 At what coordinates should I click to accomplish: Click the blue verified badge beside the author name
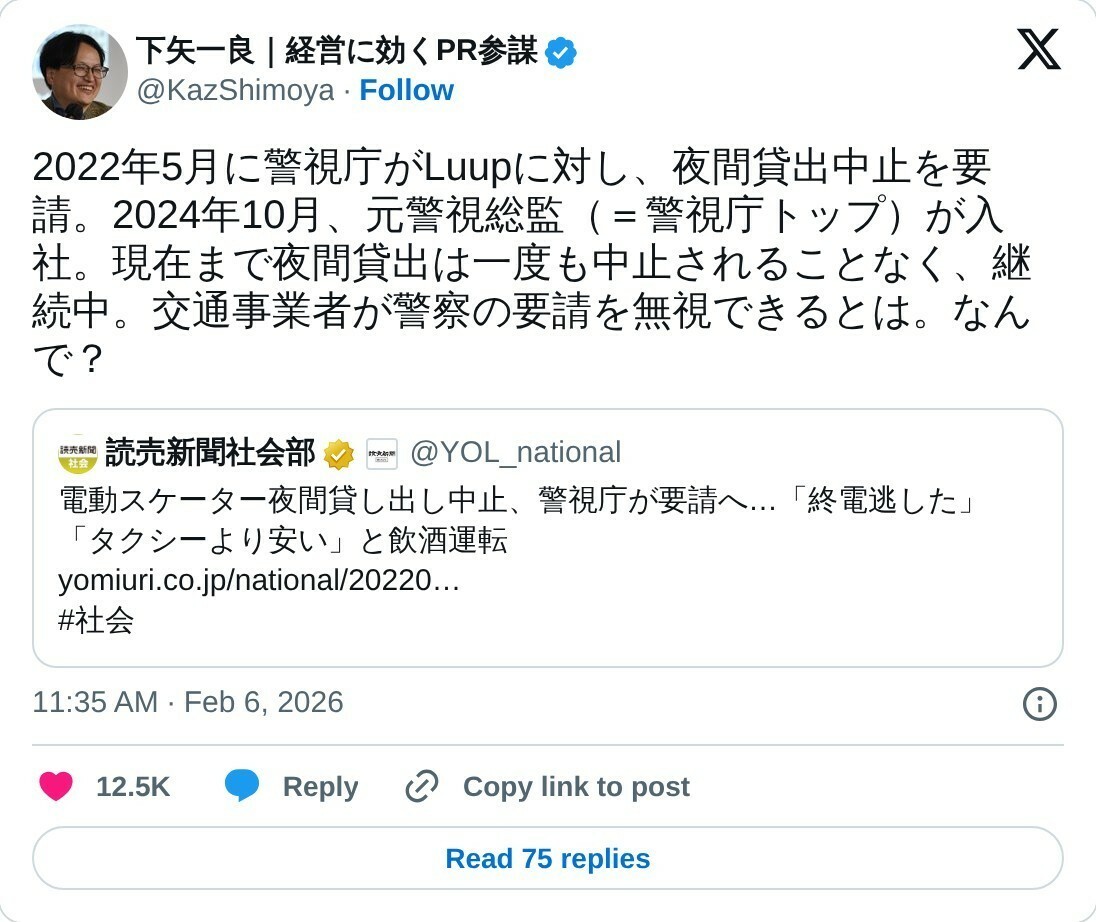point(562,52)
